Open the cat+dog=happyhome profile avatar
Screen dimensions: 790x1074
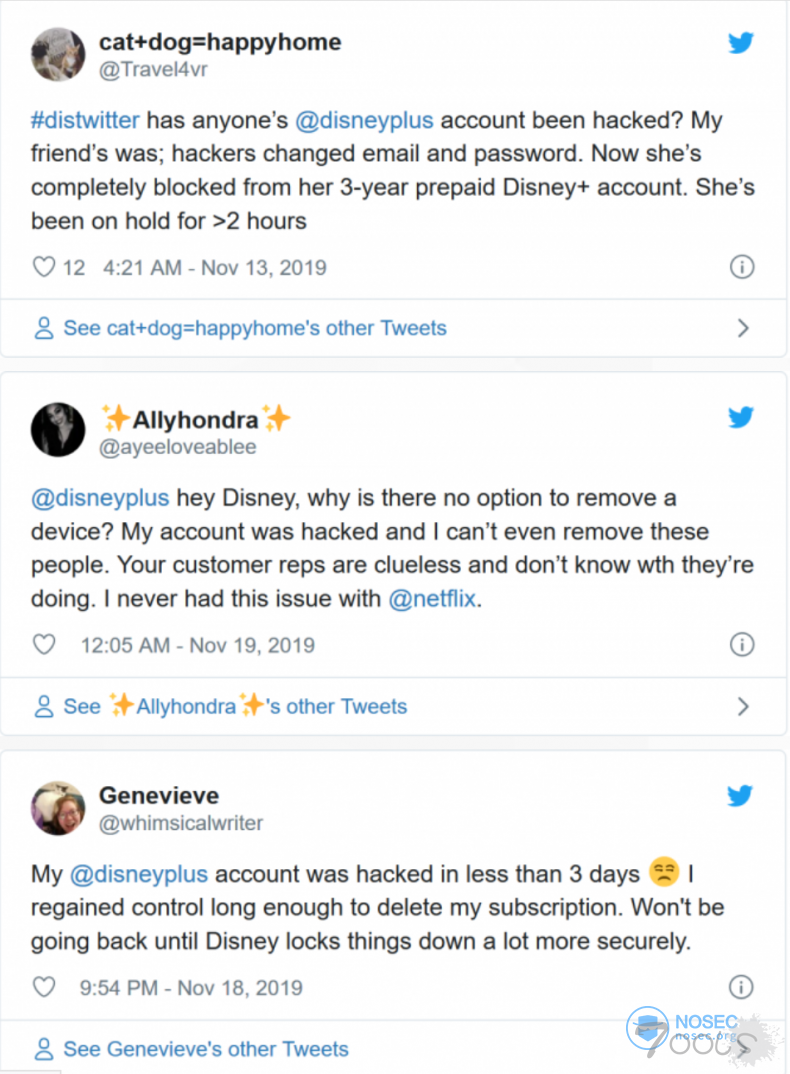[x=58, y=54]
